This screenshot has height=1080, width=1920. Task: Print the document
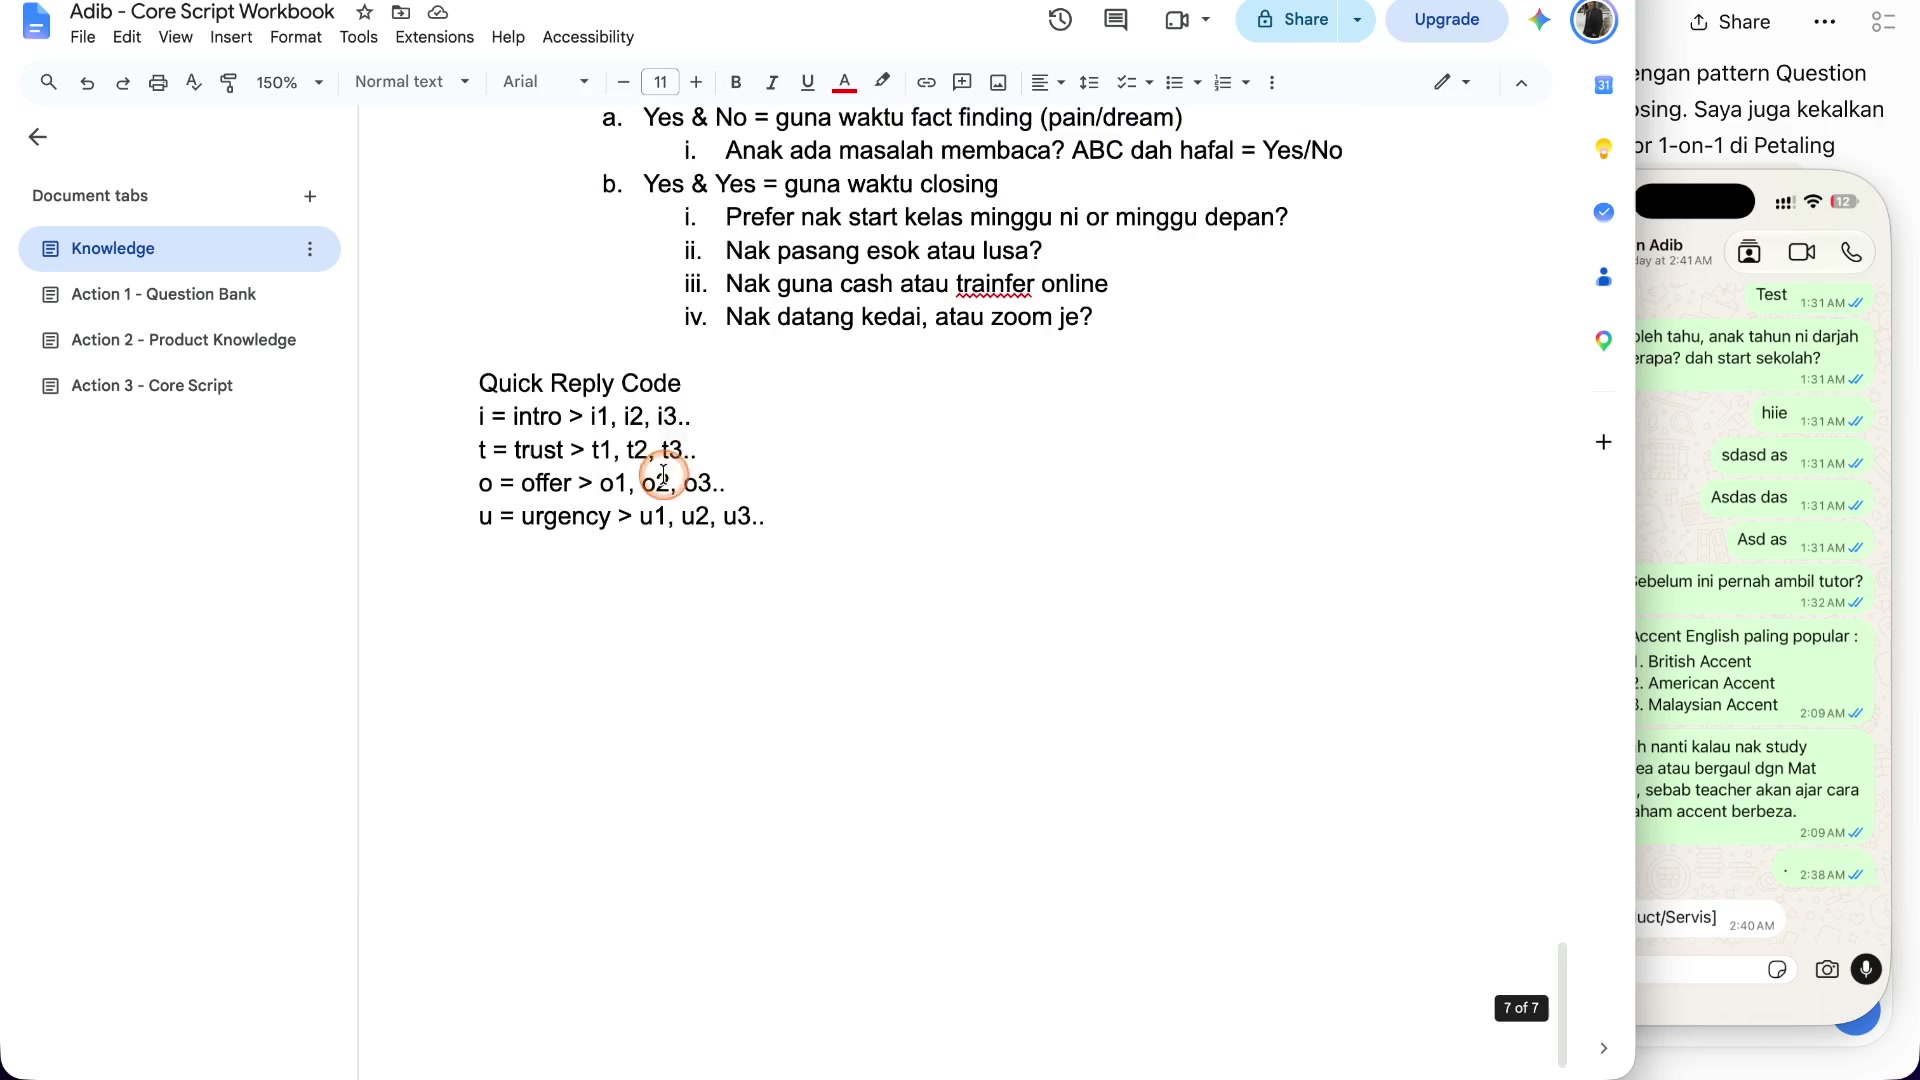point(158,83)
